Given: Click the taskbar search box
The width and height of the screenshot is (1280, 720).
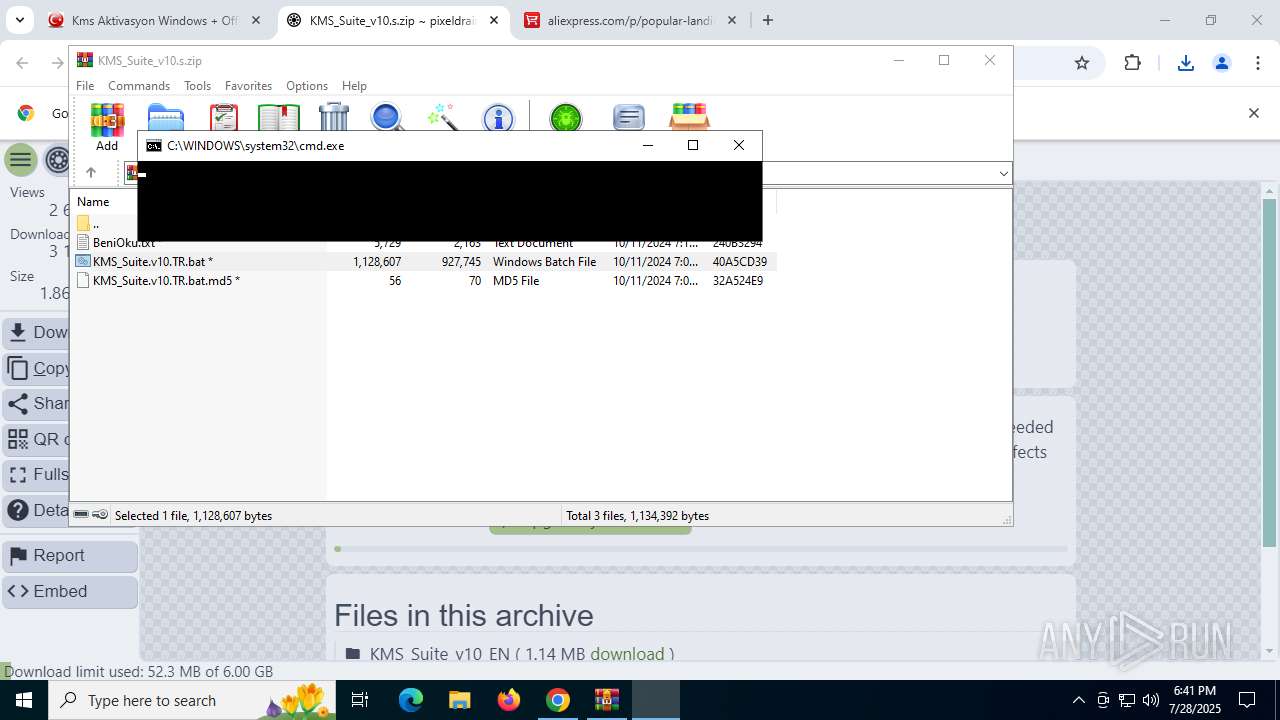Looking at the screenshot, I should pos(193,700).
